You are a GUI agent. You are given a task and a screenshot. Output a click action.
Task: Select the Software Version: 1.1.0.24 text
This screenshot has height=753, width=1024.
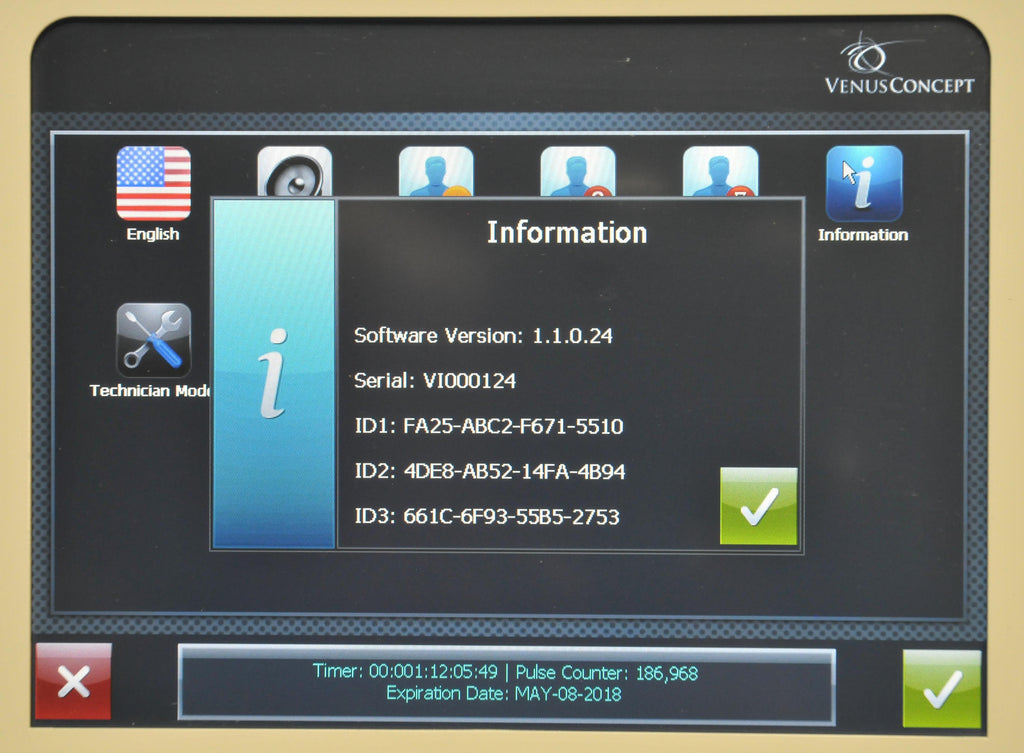pos(483,336)
